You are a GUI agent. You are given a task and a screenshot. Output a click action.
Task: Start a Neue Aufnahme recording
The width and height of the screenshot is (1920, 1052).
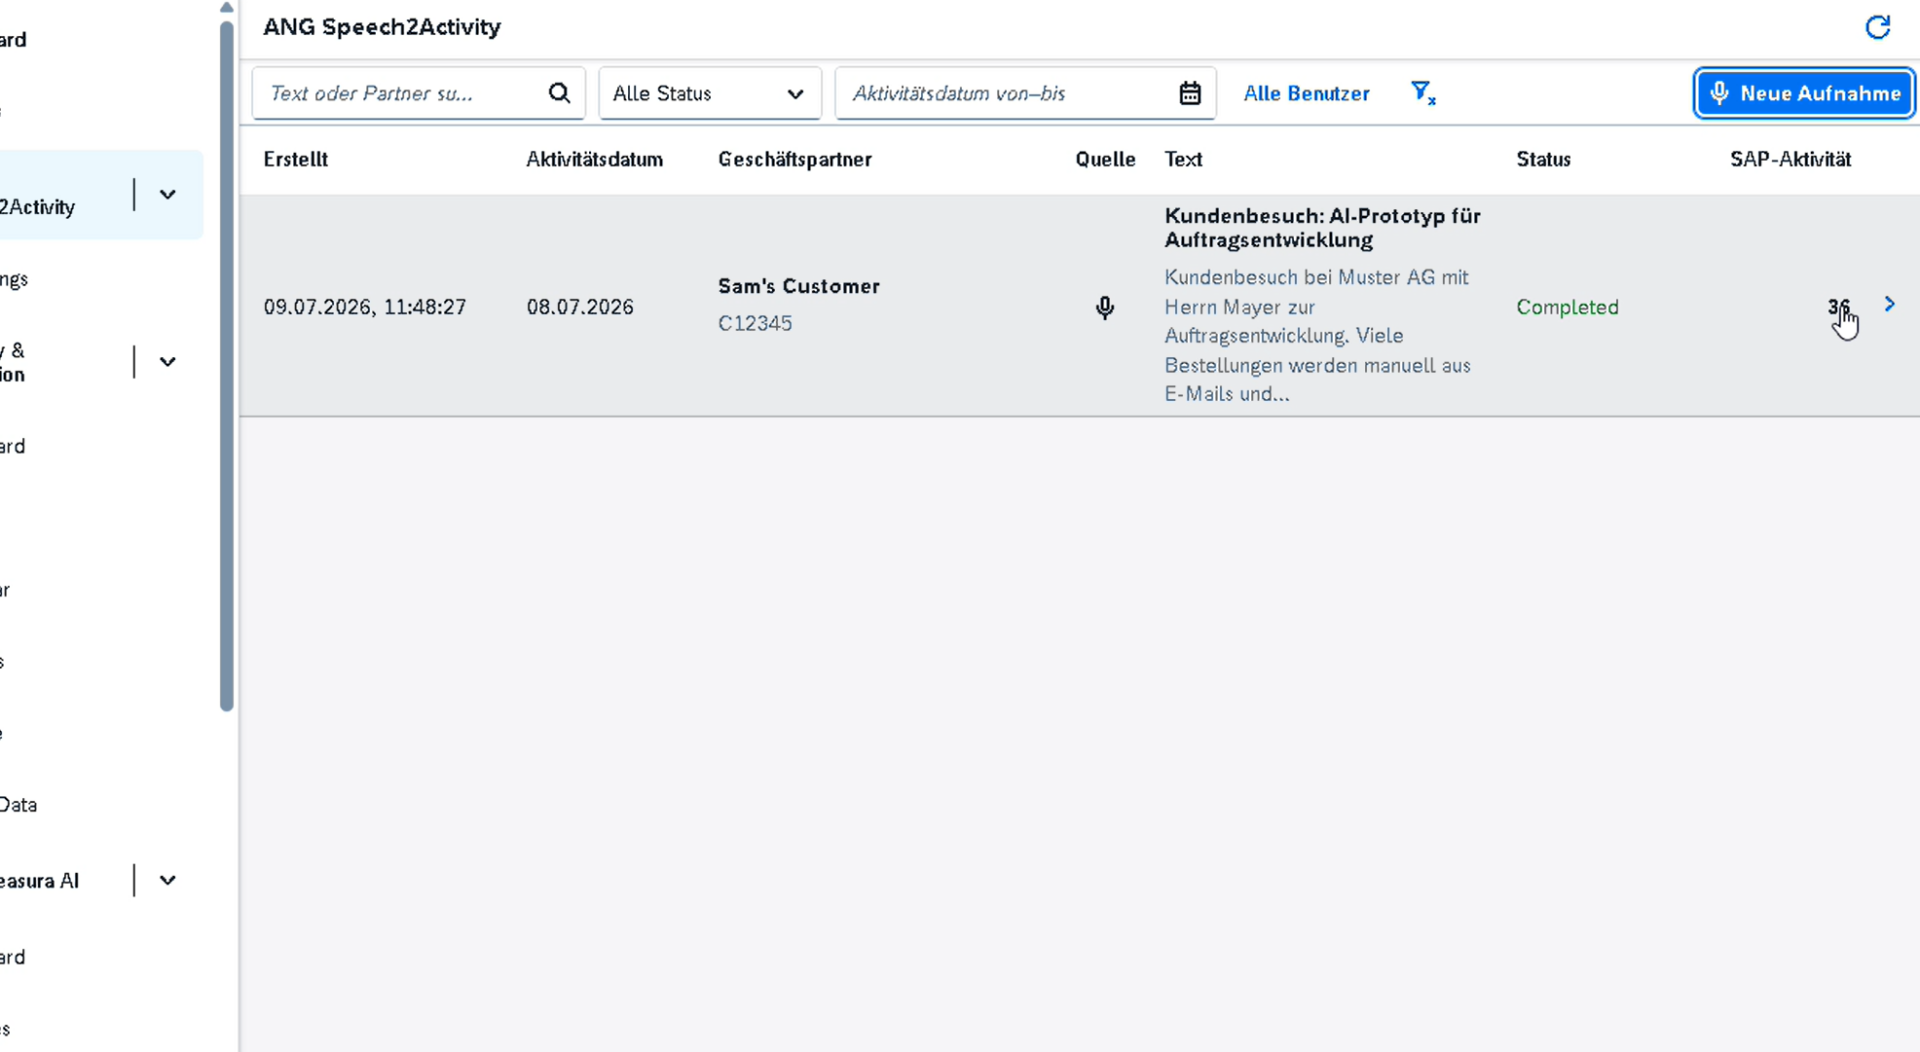point(1804,93)
